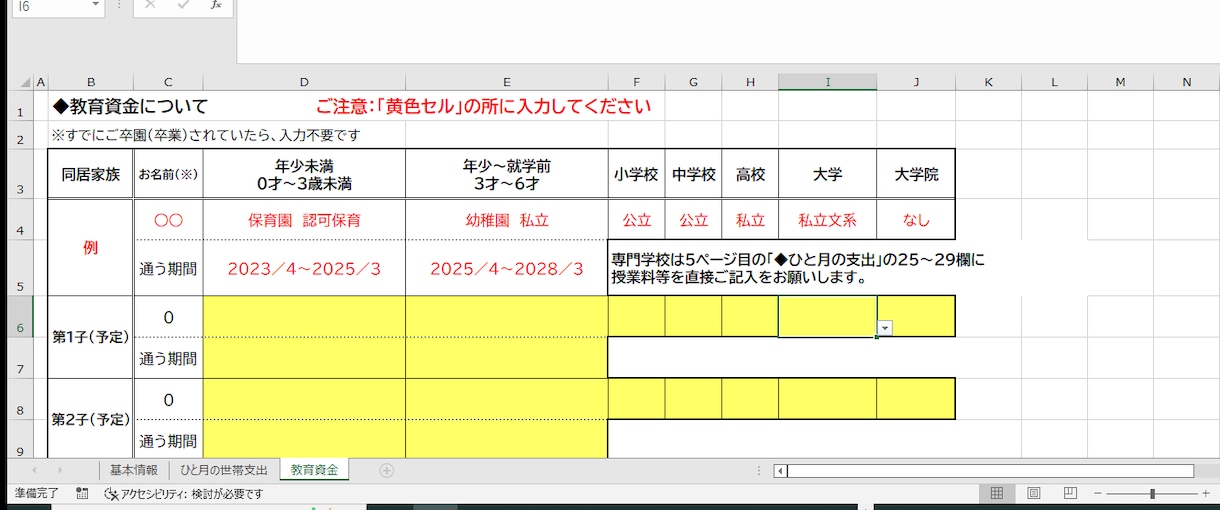1220x510 pixels.
Task: Click the 準備完了 status text
Action: (x=37, y=494)
